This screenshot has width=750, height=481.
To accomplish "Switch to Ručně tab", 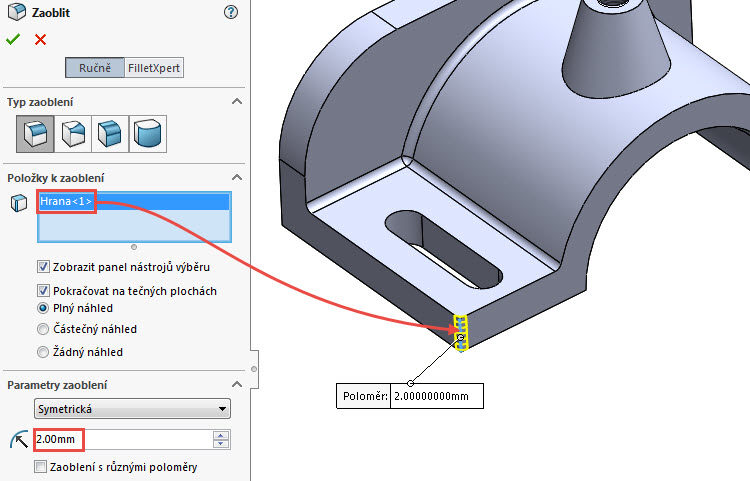I will coord(95,68).
